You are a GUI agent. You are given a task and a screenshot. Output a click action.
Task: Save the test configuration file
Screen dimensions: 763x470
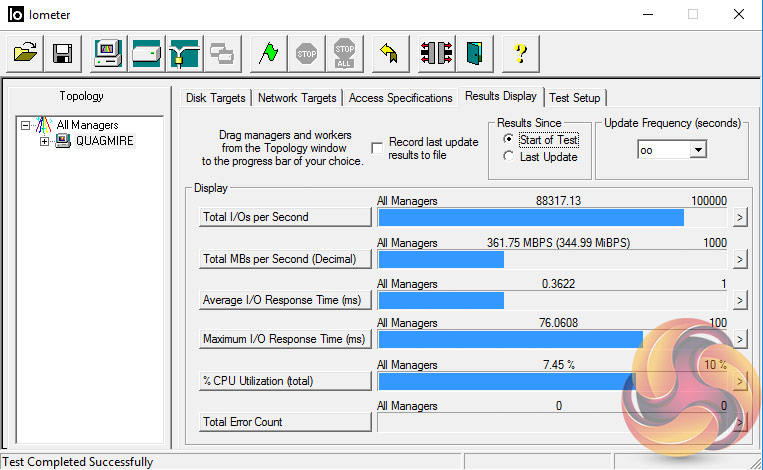63,53
